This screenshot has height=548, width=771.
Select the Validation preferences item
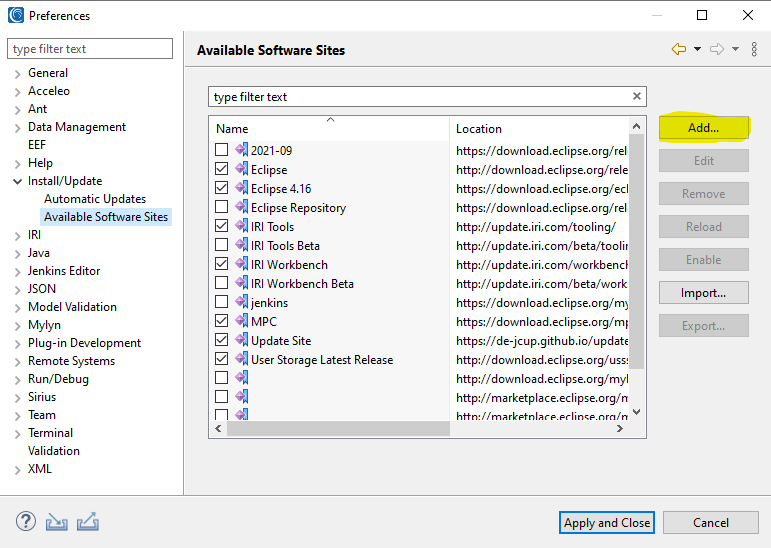click(x=54, y=451)
